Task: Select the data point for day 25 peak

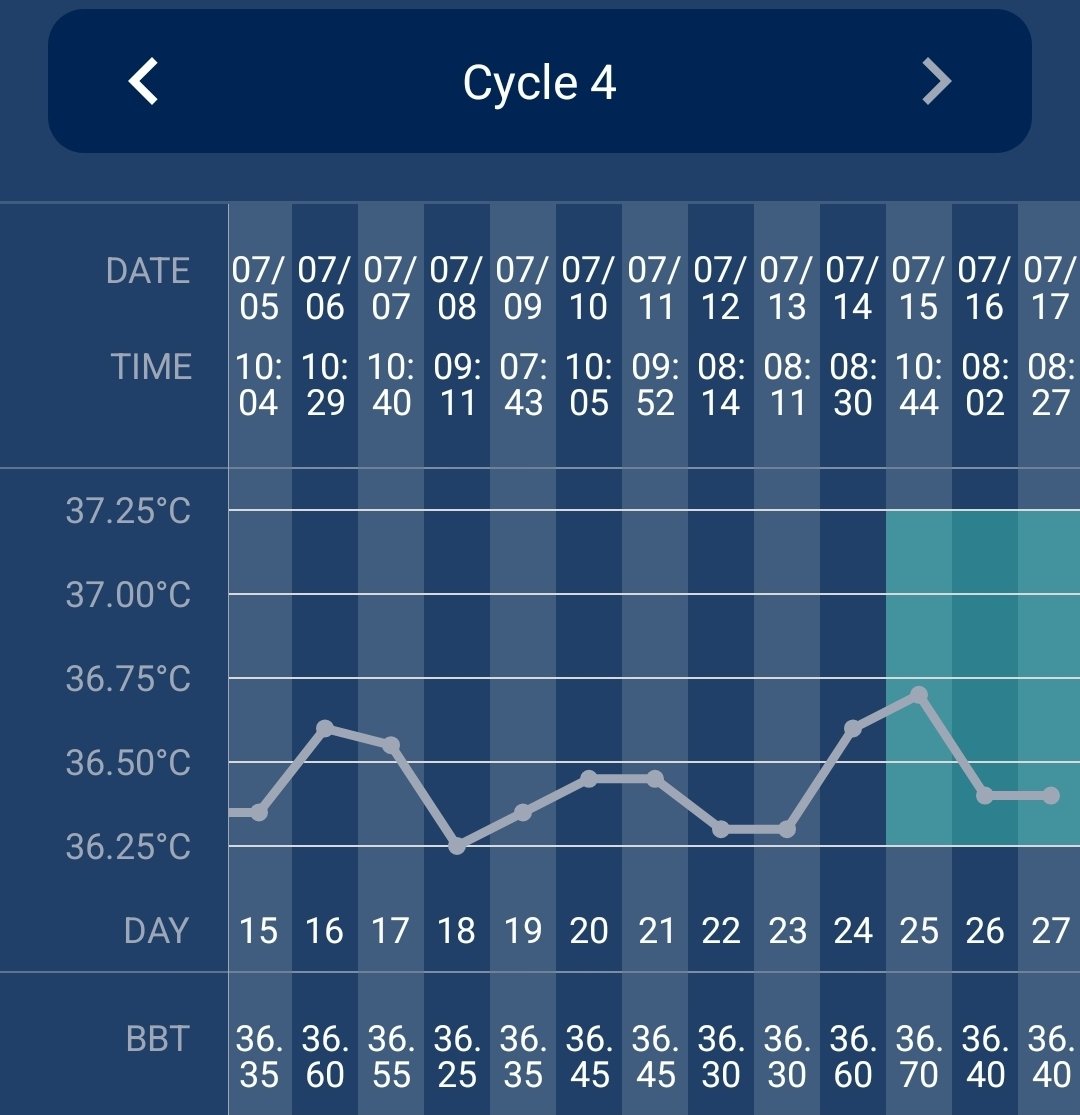Action: [919, 694]
